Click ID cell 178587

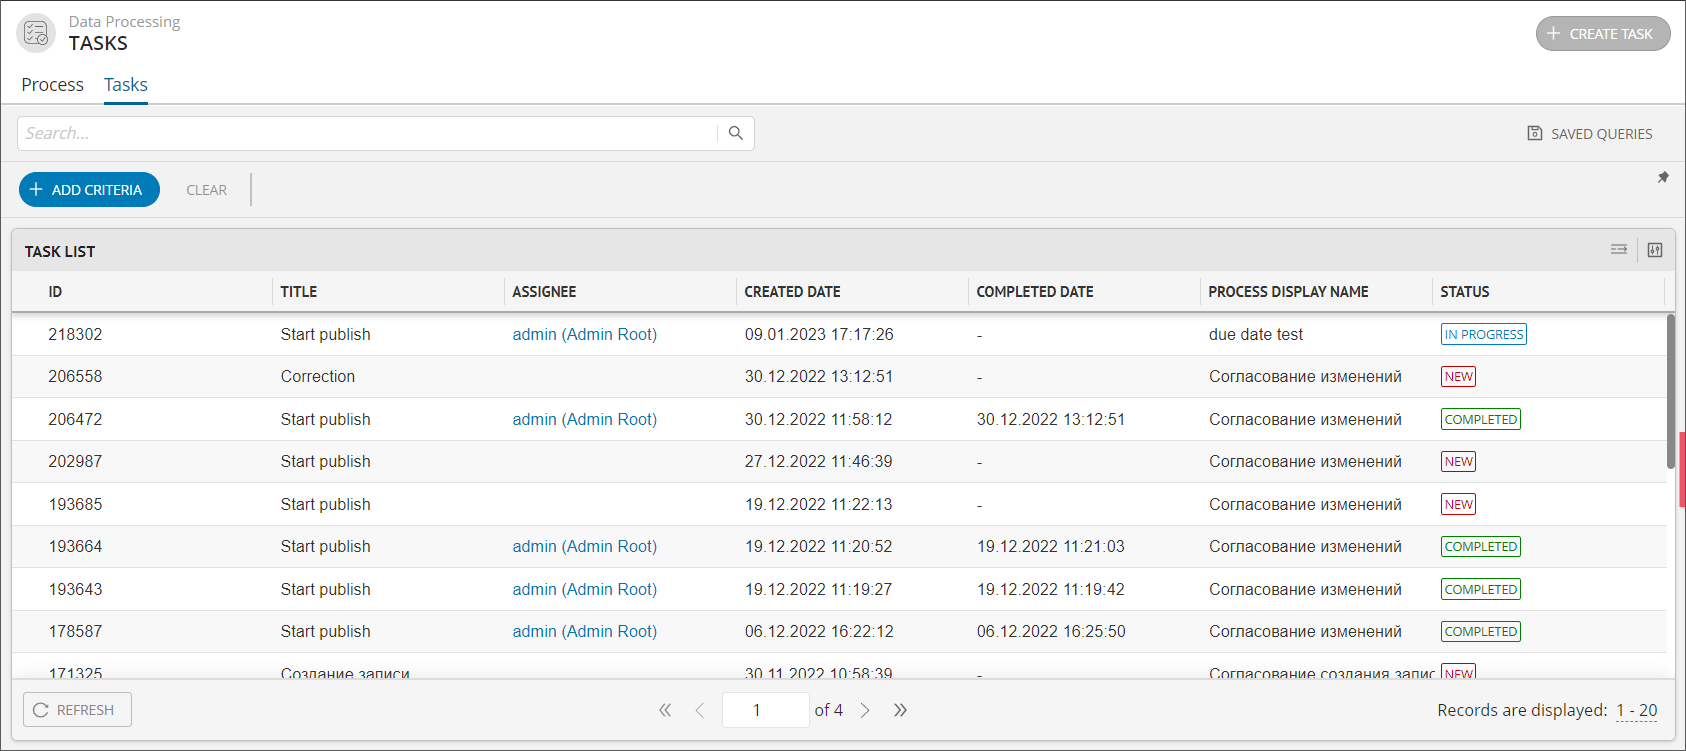coord(75,631)
